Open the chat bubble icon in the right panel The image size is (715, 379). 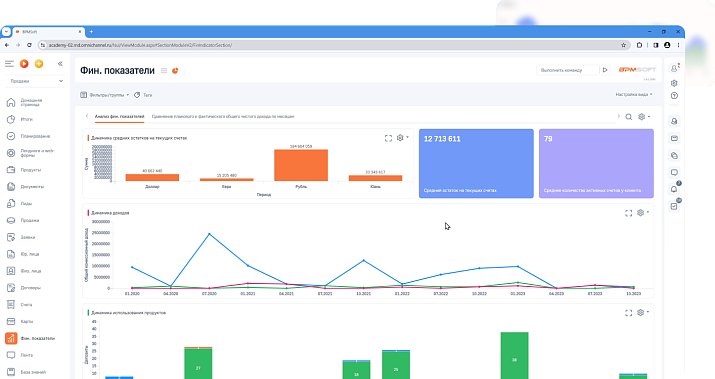674,172
